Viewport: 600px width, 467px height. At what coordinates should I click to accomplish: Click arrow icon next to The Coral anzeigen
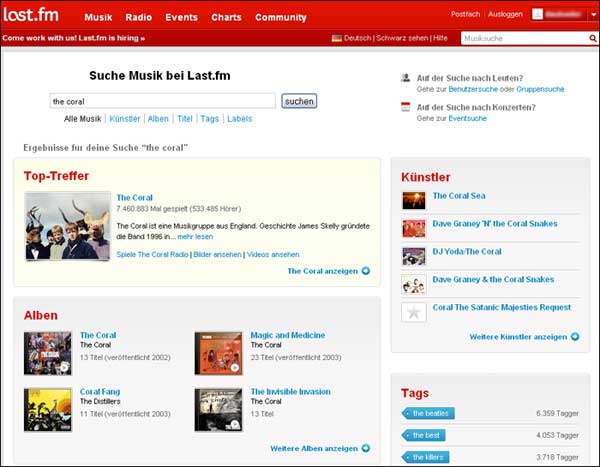coord(366,271)
